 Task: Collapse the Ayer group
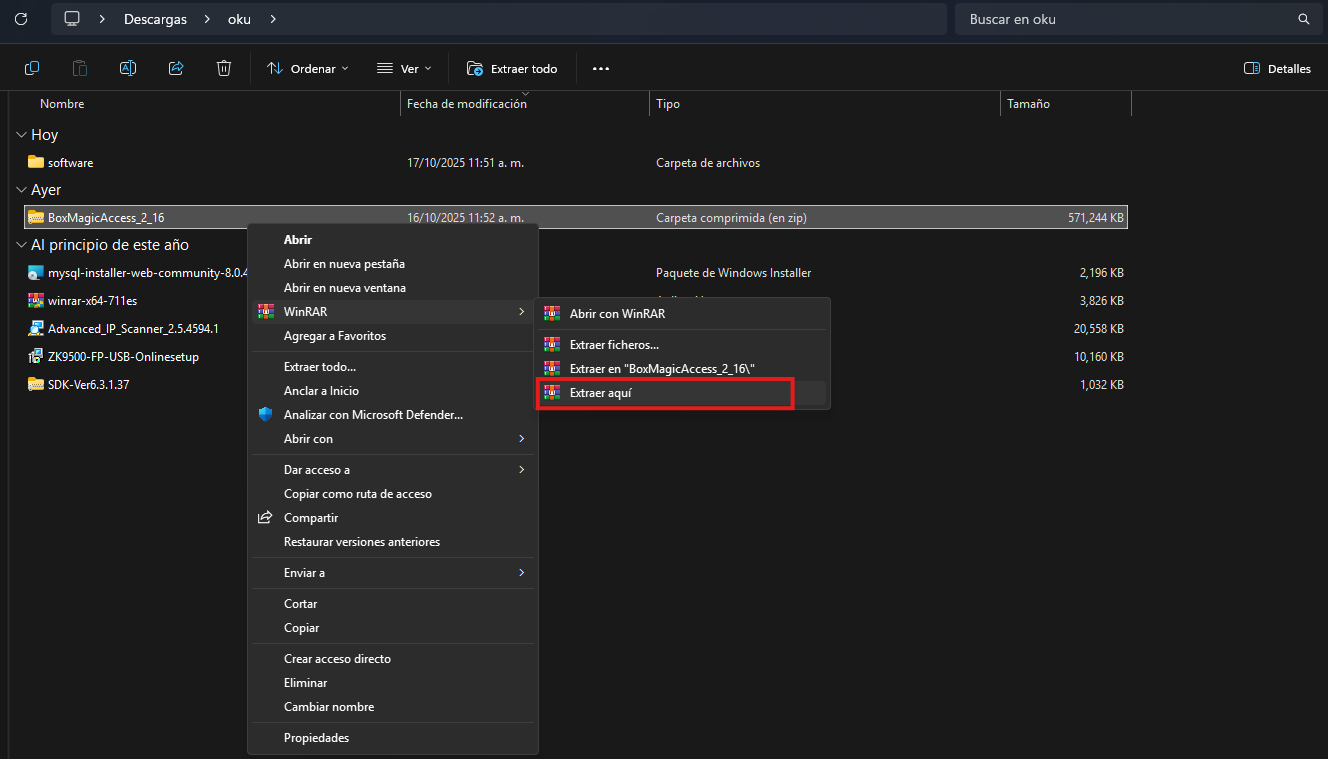coord(21,190)
